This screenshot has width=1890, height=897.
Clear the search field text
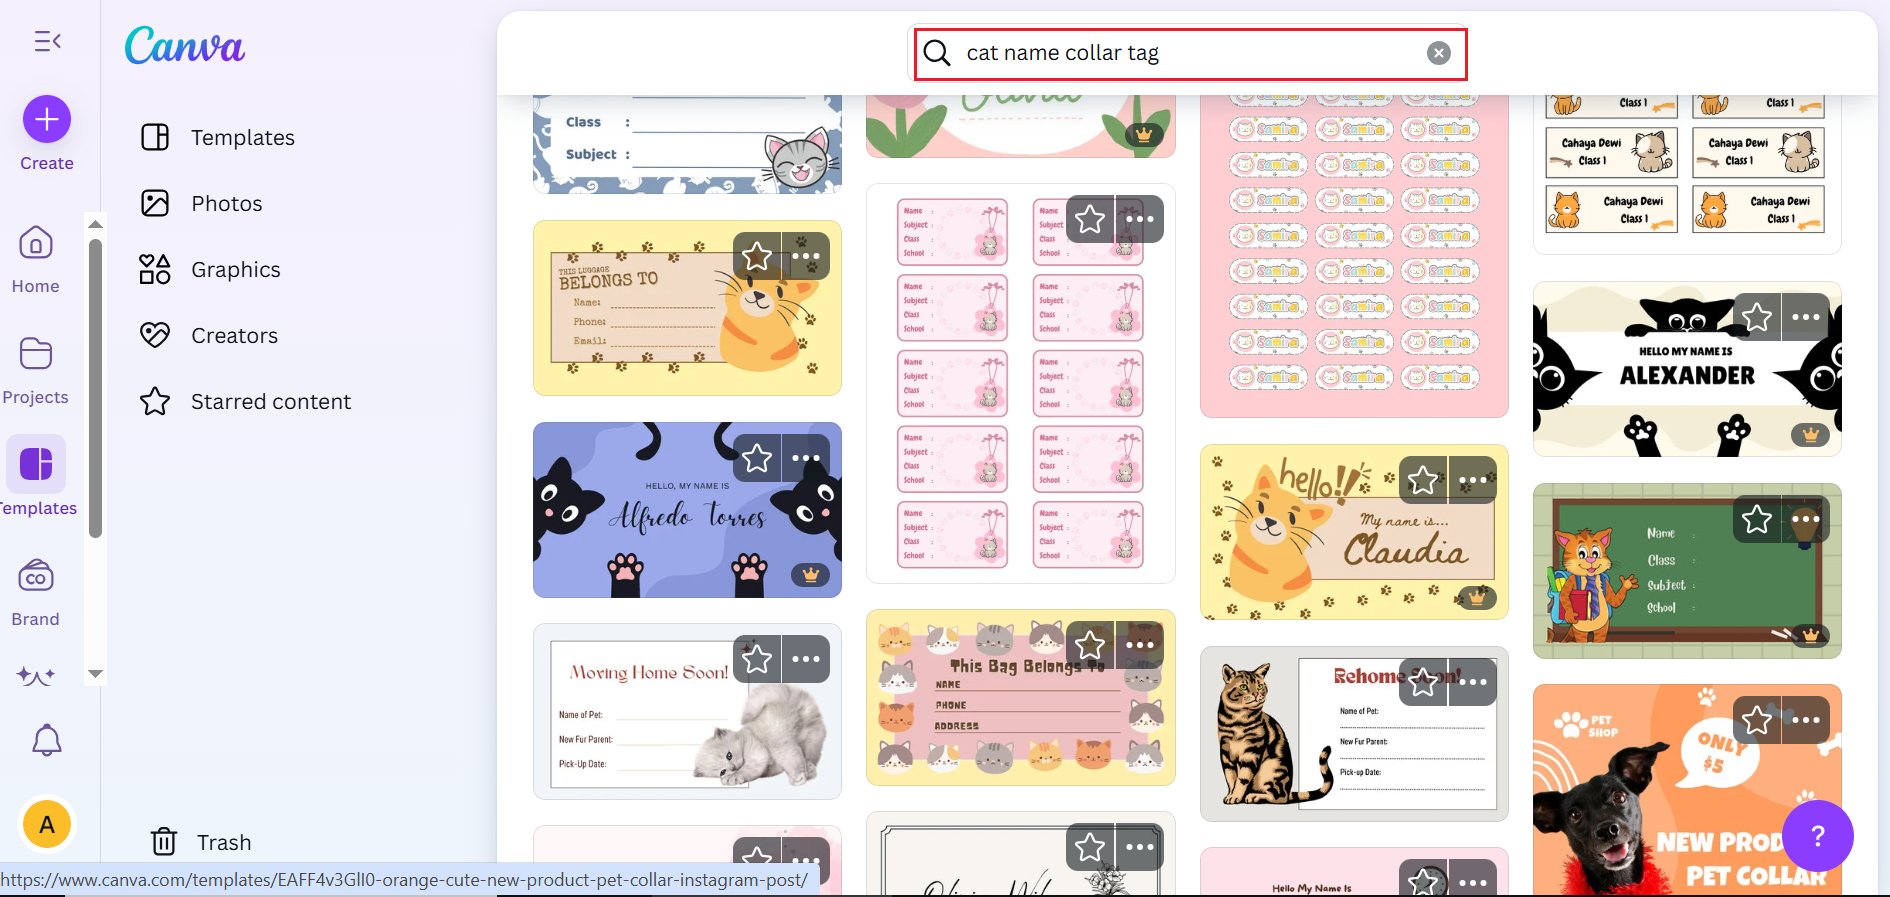point(1438,53)
